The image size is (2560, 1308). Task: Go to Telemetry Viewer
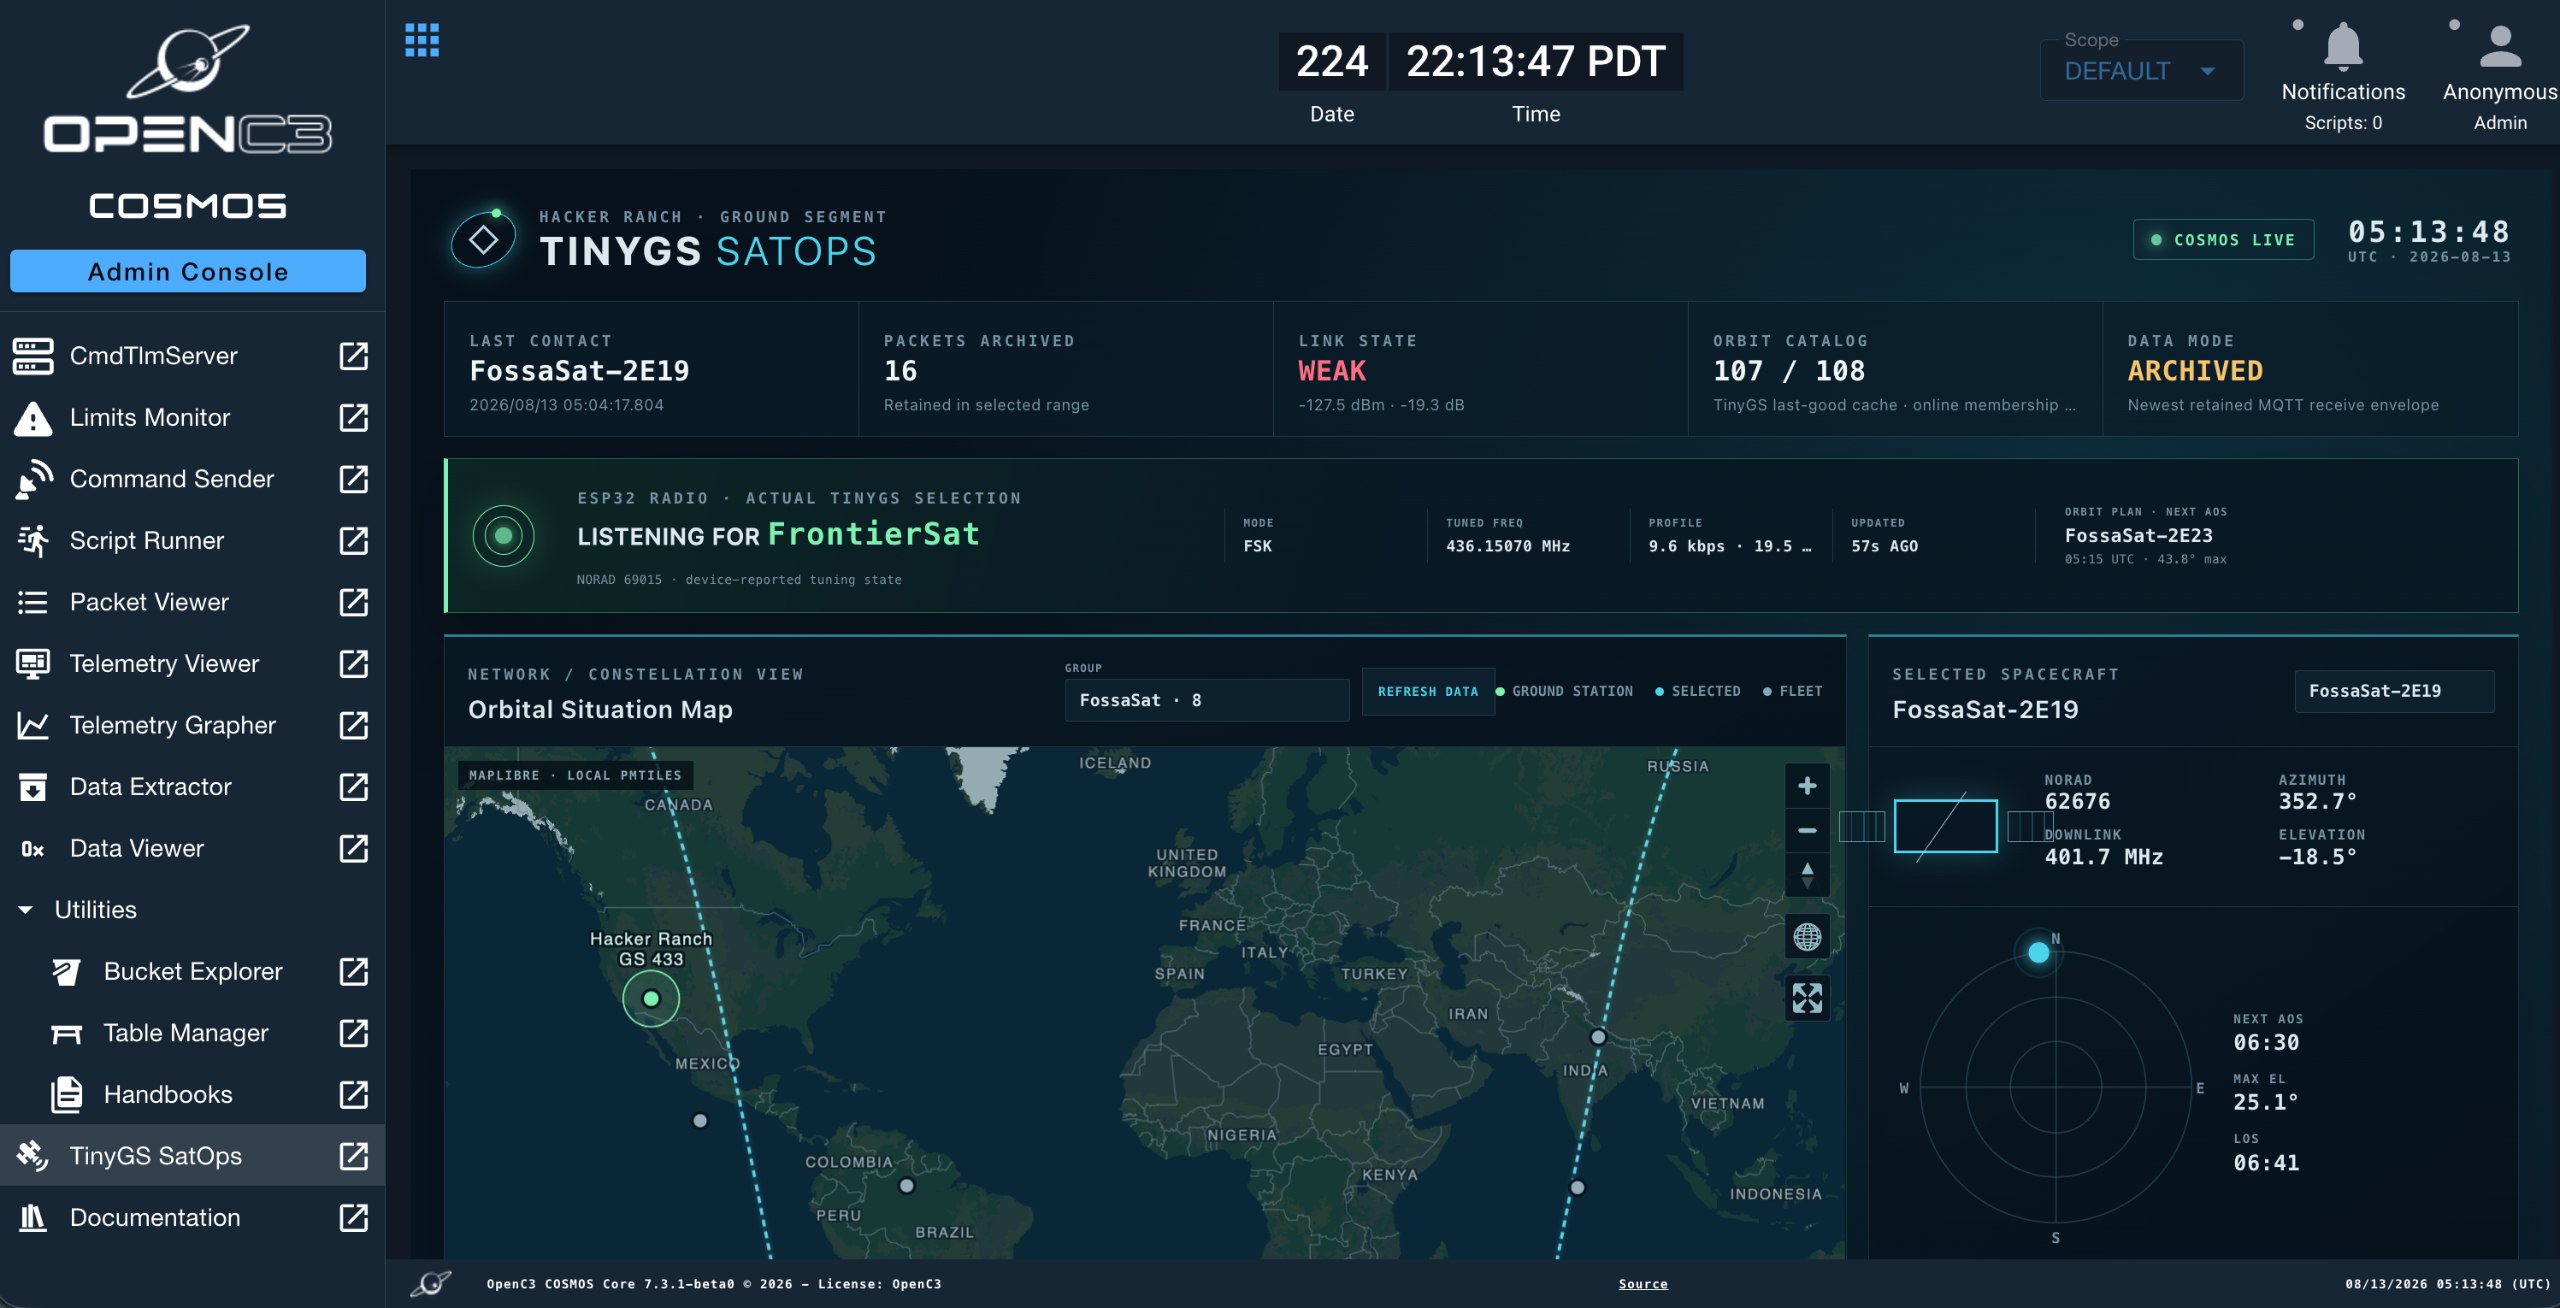[164, 664]
